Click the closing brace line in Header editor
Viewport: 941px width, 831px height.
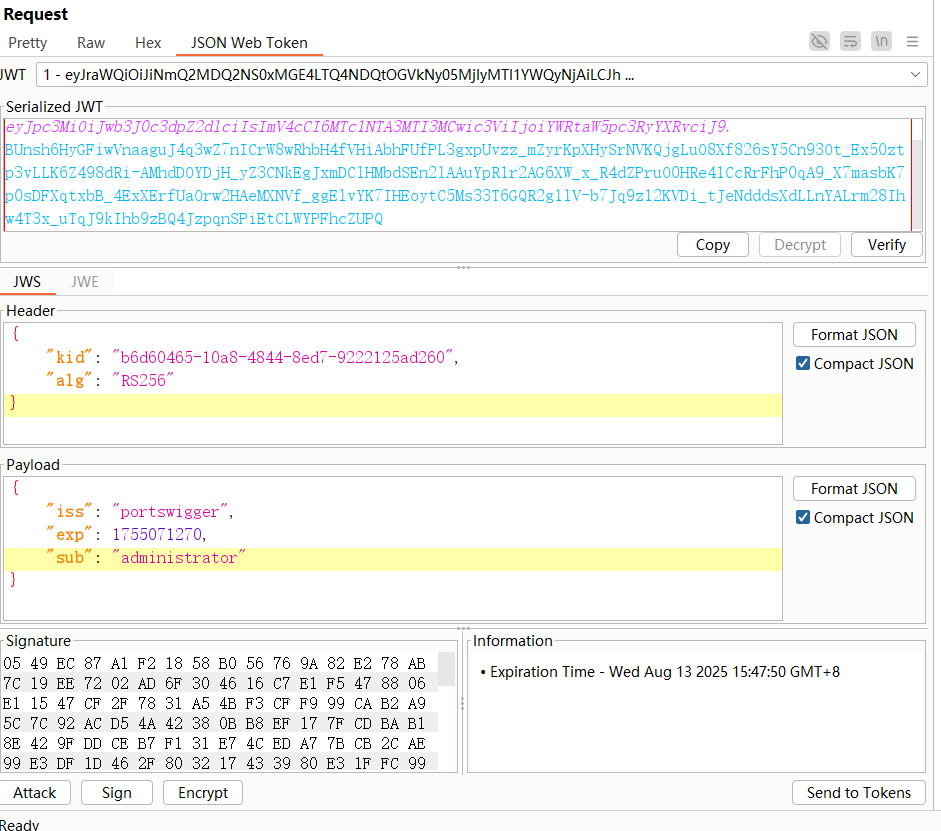[x=393, y=403]
